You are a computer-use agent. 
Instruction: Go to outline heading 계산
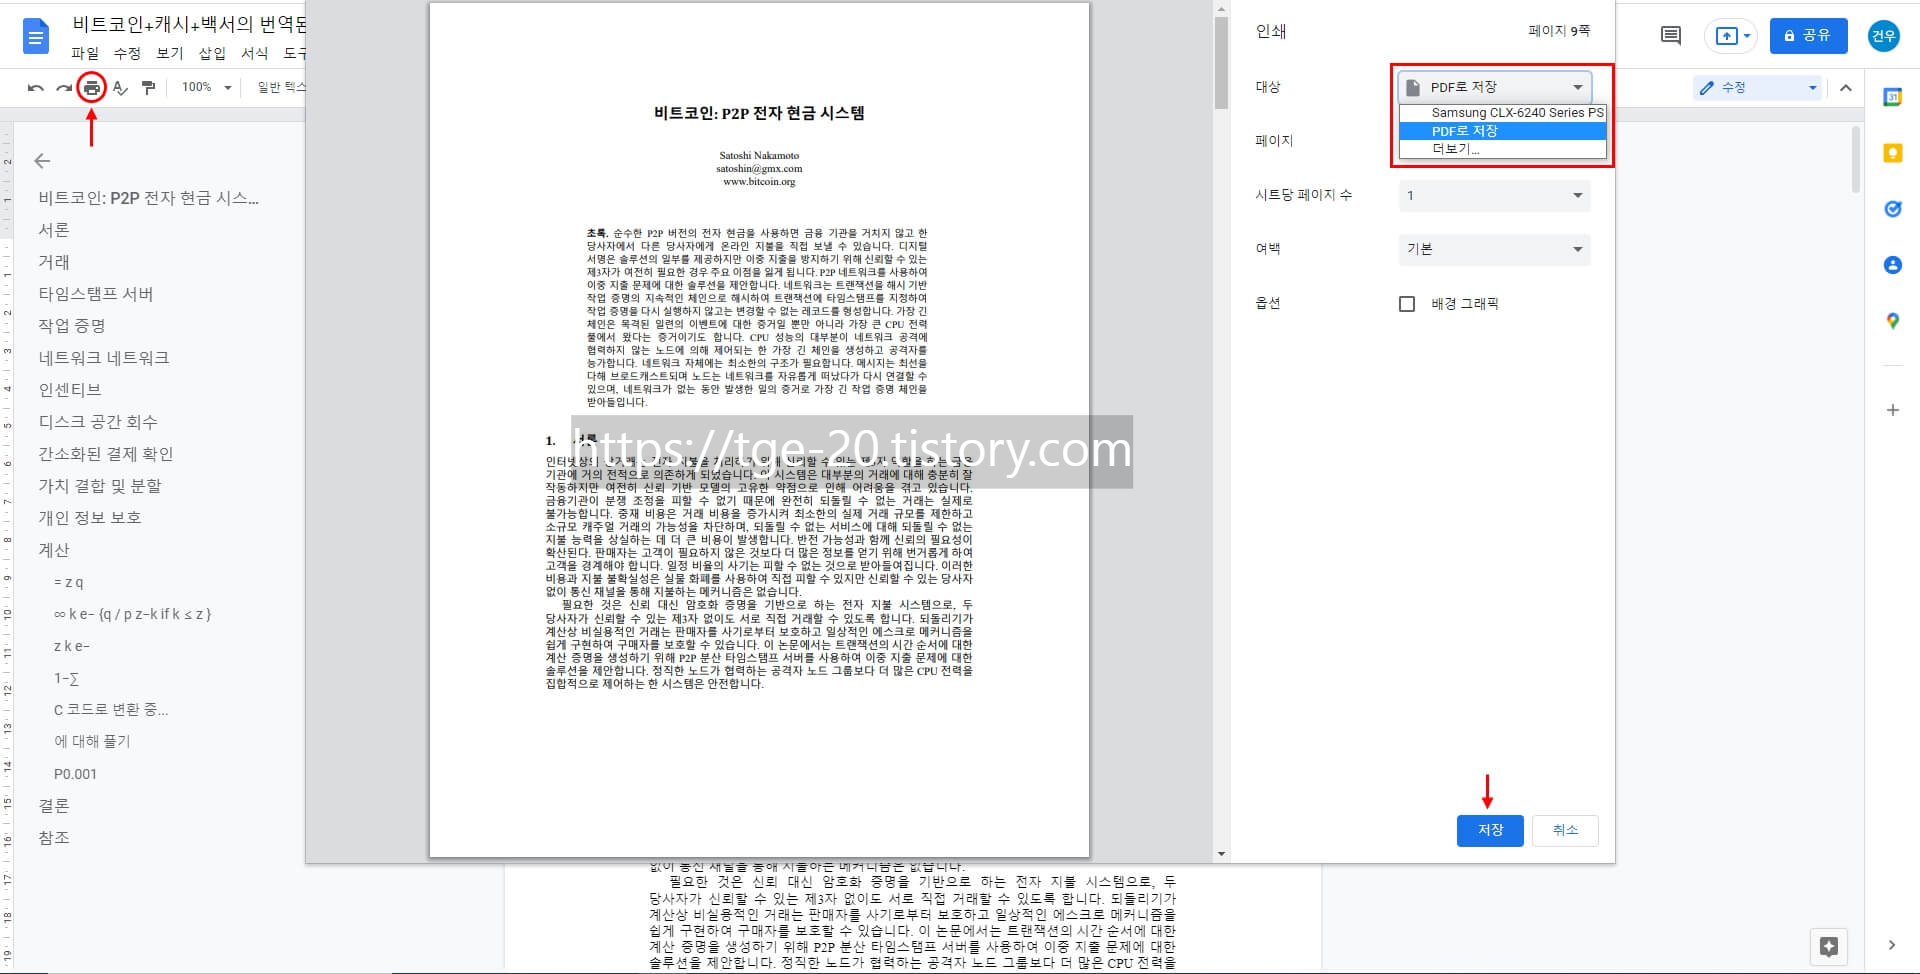[54, 550]
